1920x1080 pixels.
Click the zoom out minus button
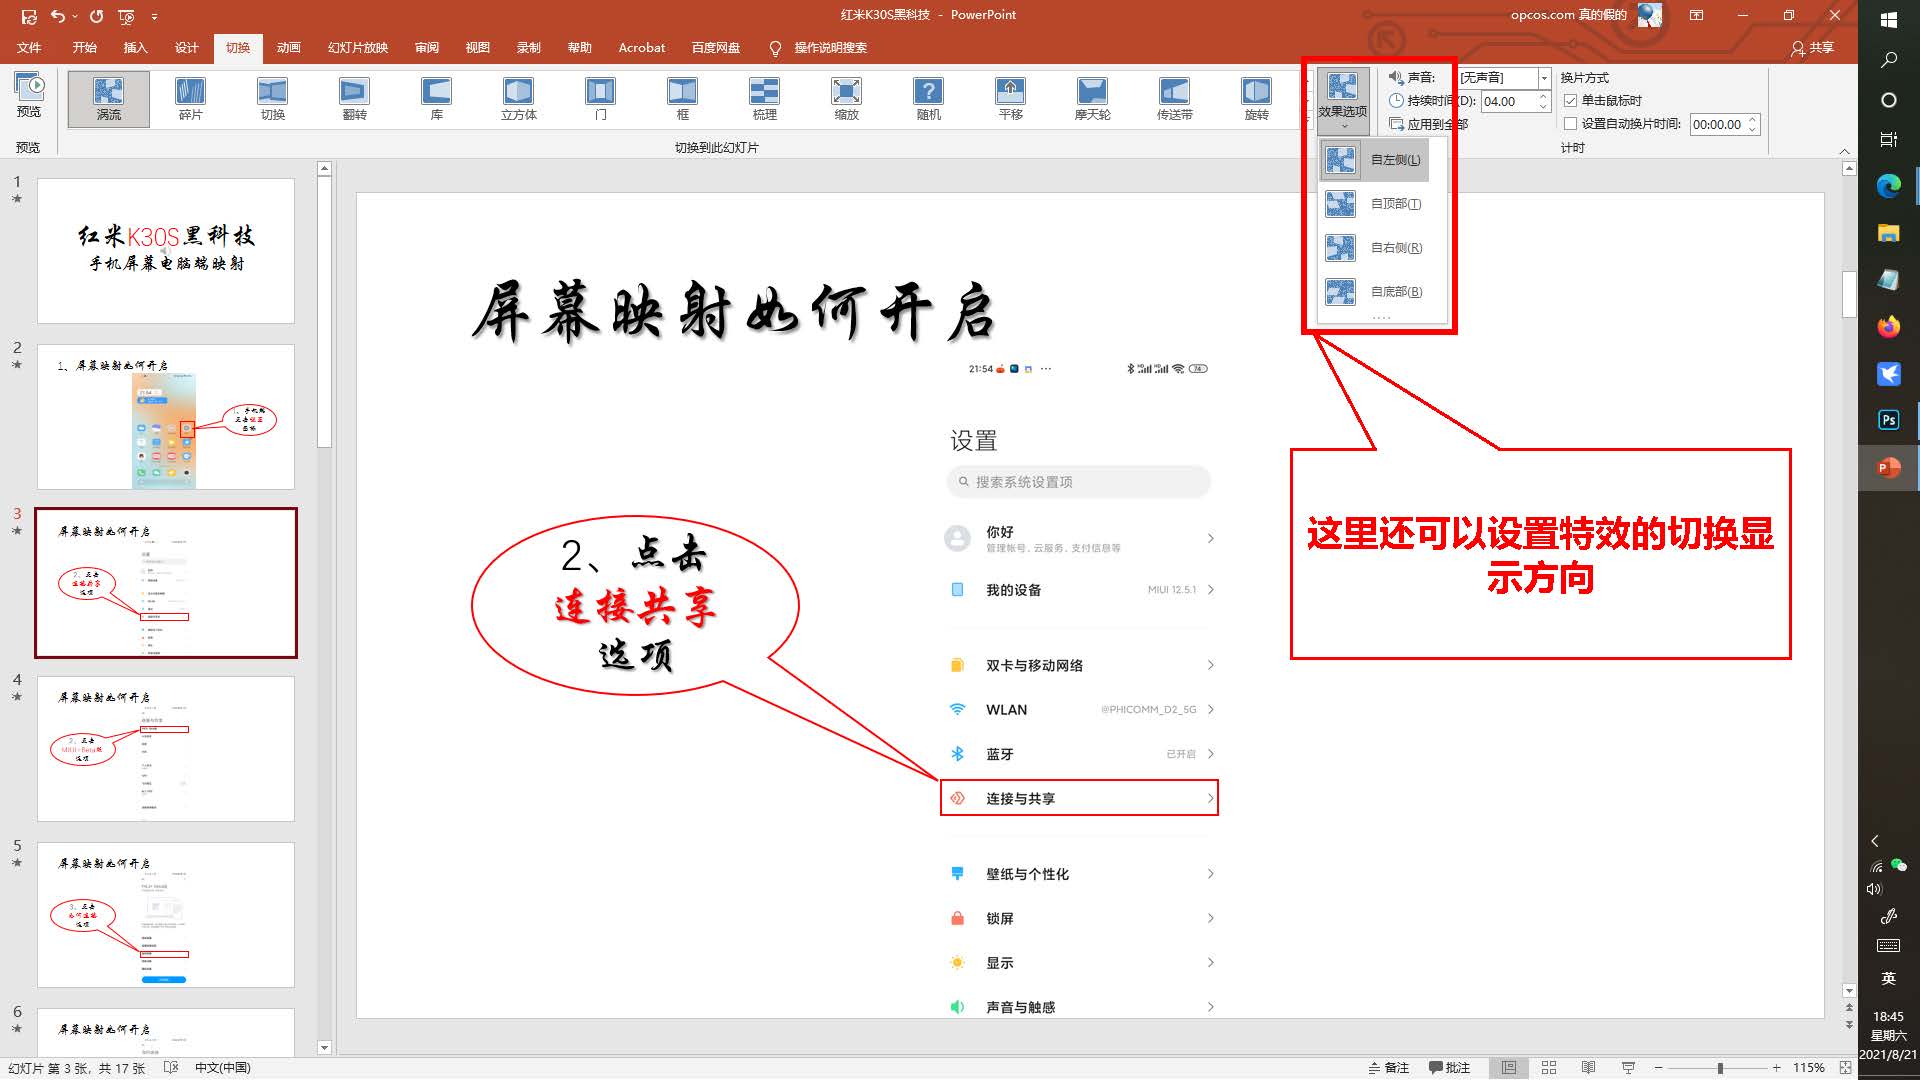click(1658, 1068)
